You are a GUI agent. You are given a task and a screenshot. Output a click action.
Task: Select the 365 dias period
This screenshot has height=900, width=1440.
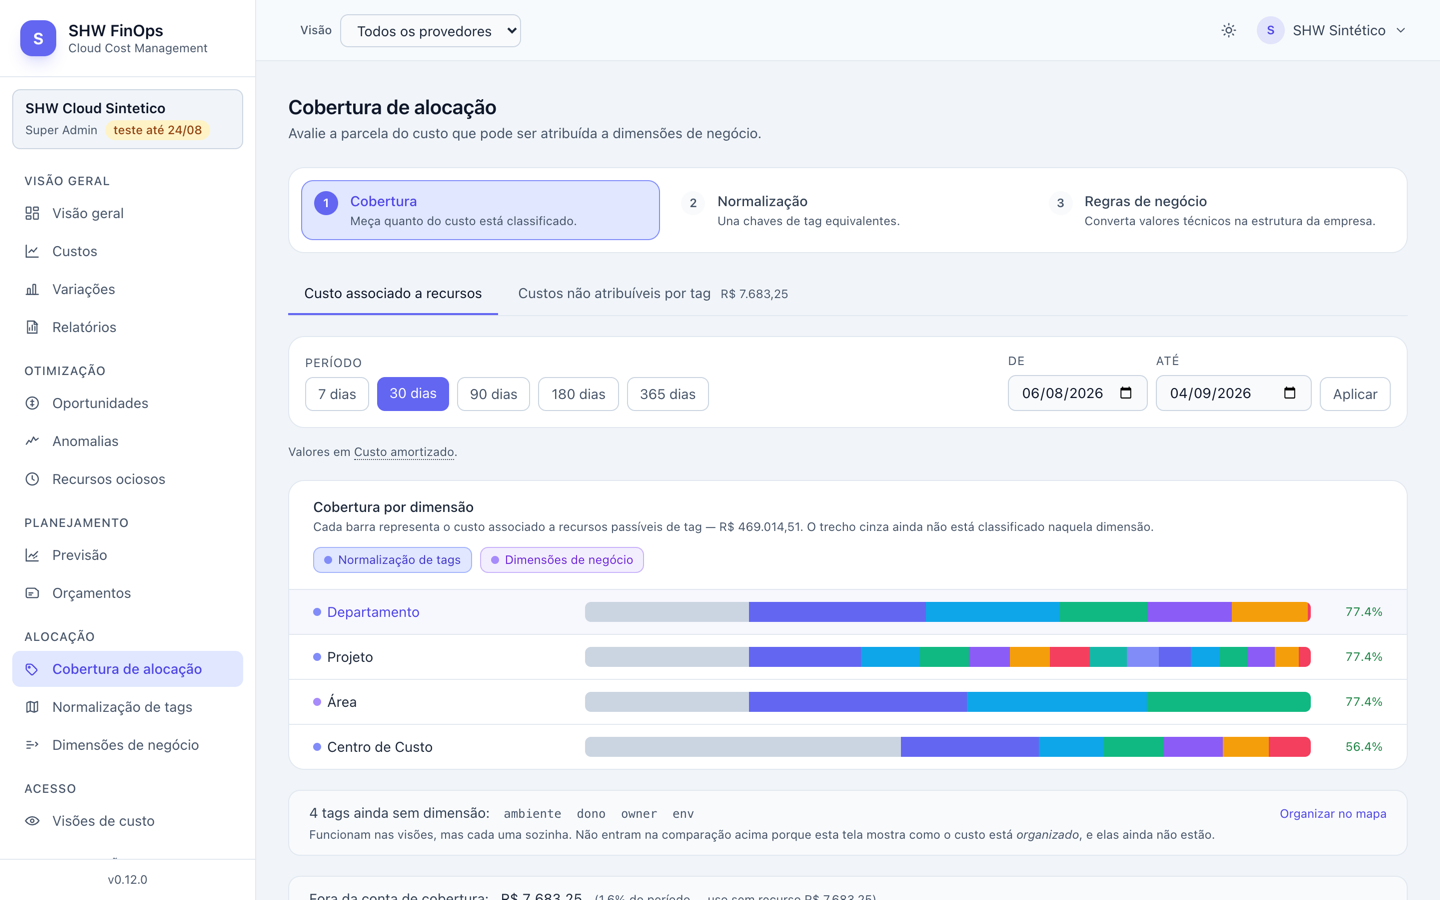668,394
